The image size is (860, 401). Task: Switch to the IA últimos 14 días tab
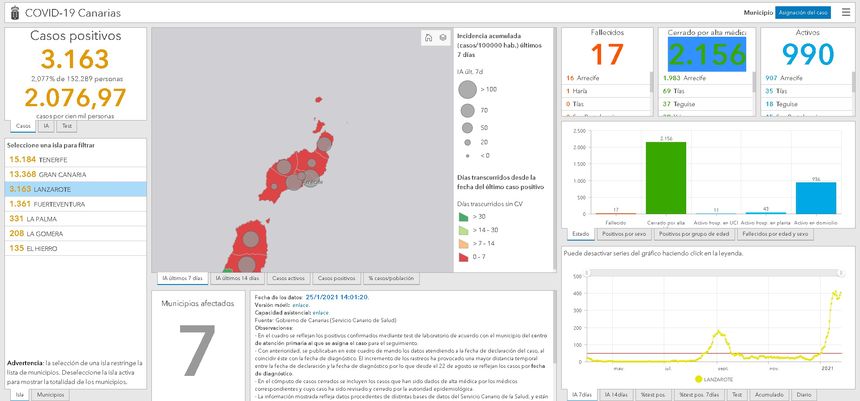click(x=236, y=277)
